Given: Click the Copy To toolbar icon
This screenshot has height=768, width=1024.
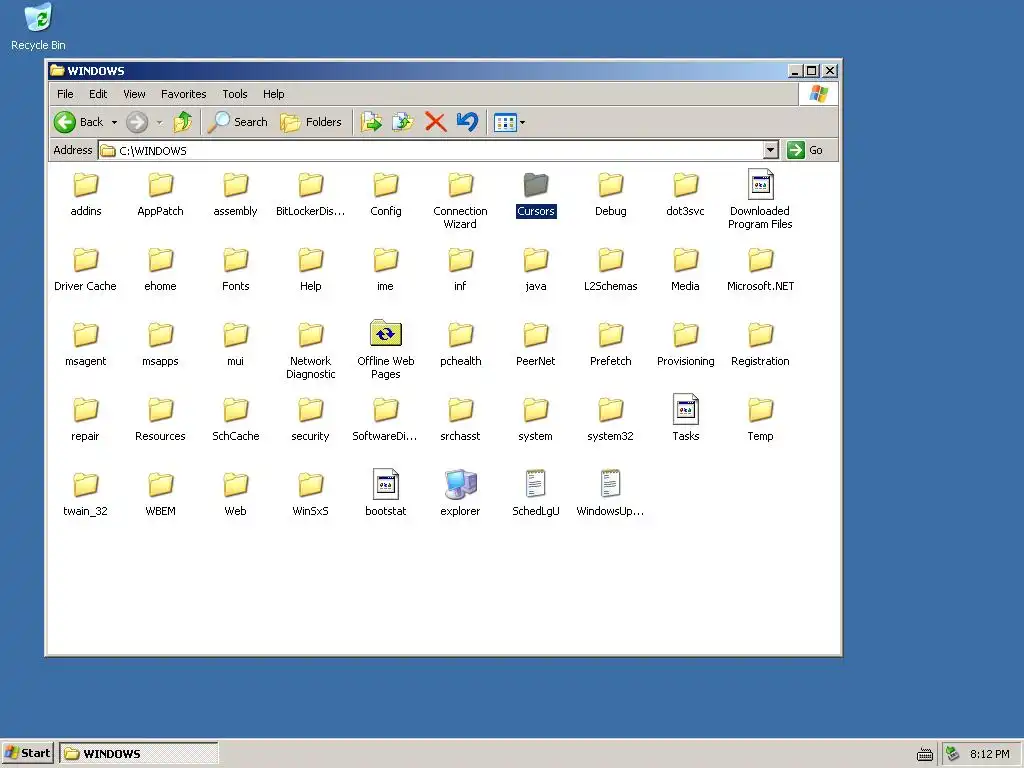Looking at the screenshot, I should 403,122.
